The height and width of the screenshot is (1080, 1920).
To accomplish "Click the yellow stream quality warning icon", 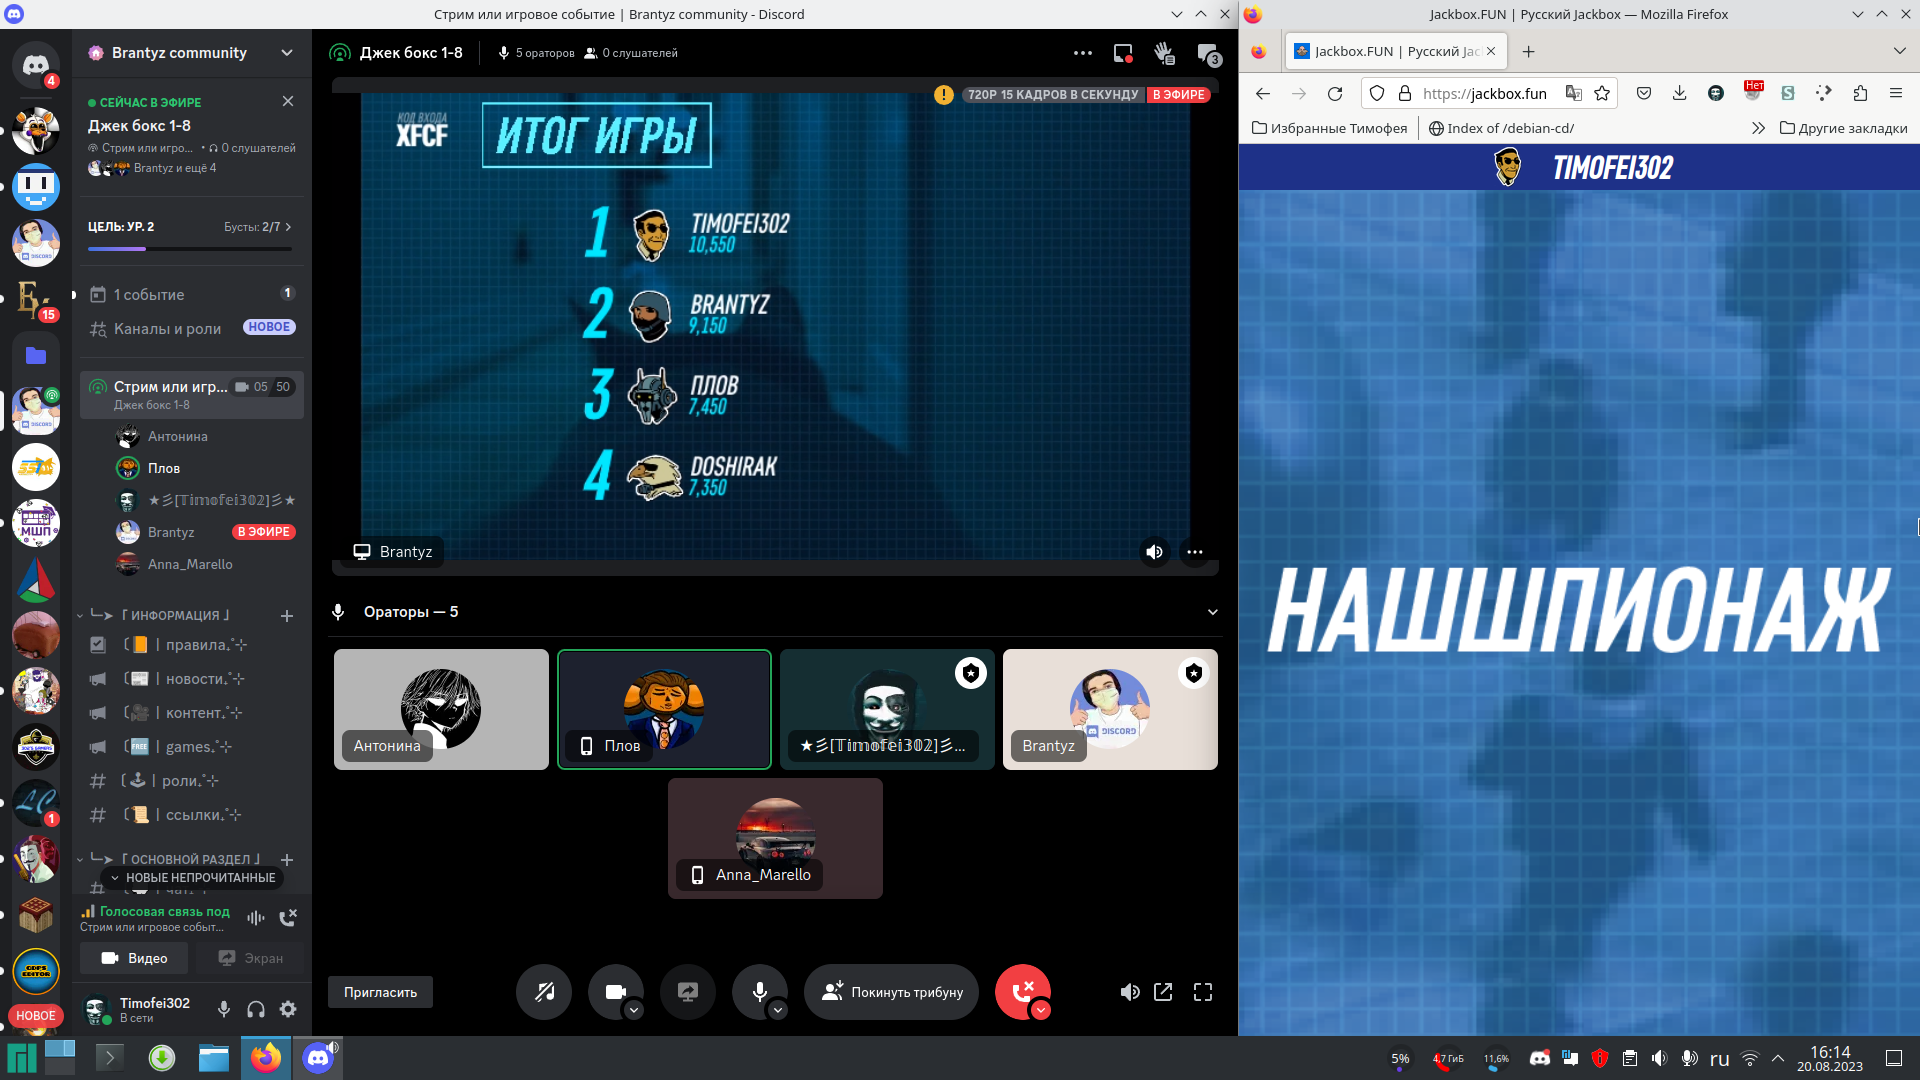I will (x=944, y=95).
